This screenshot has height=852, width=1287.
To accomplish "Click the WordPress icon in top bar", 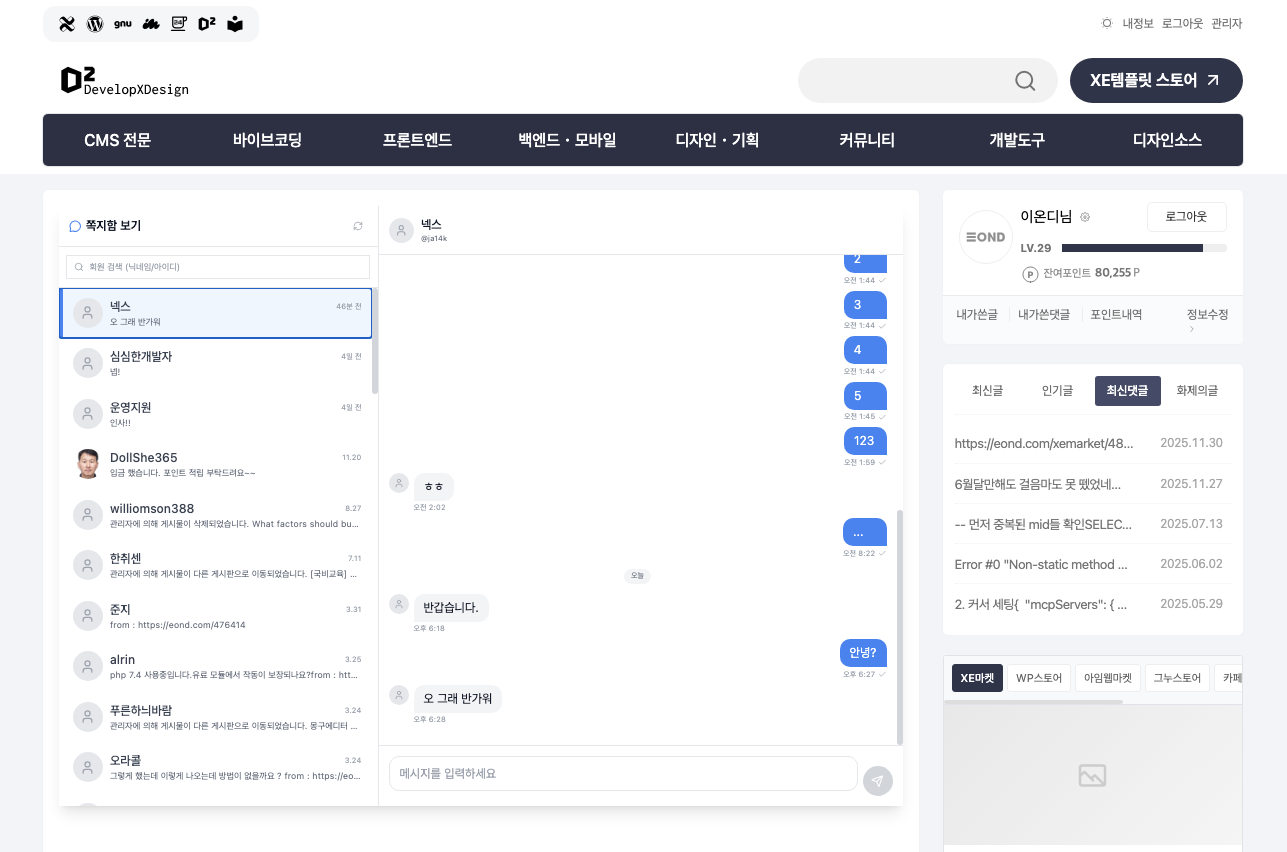I will click(95, 24).
